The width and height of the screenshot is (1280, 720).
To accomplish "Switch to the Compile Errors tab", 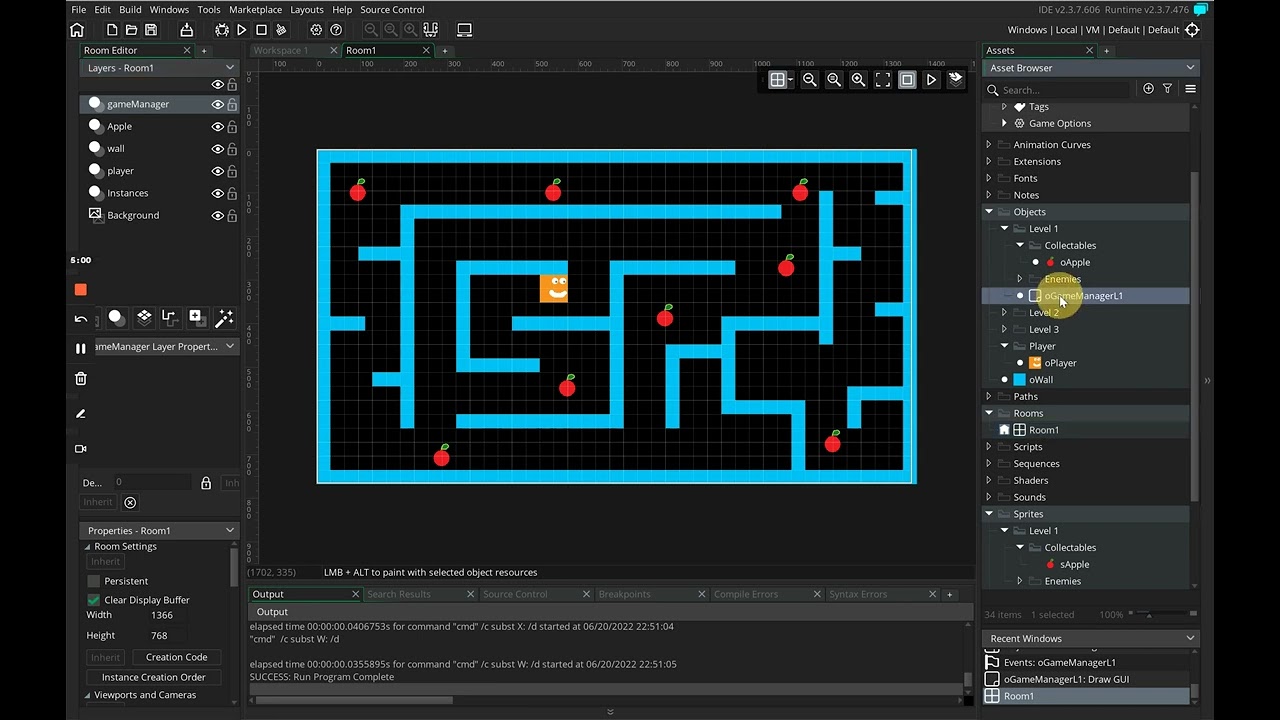I will (746, 594).
